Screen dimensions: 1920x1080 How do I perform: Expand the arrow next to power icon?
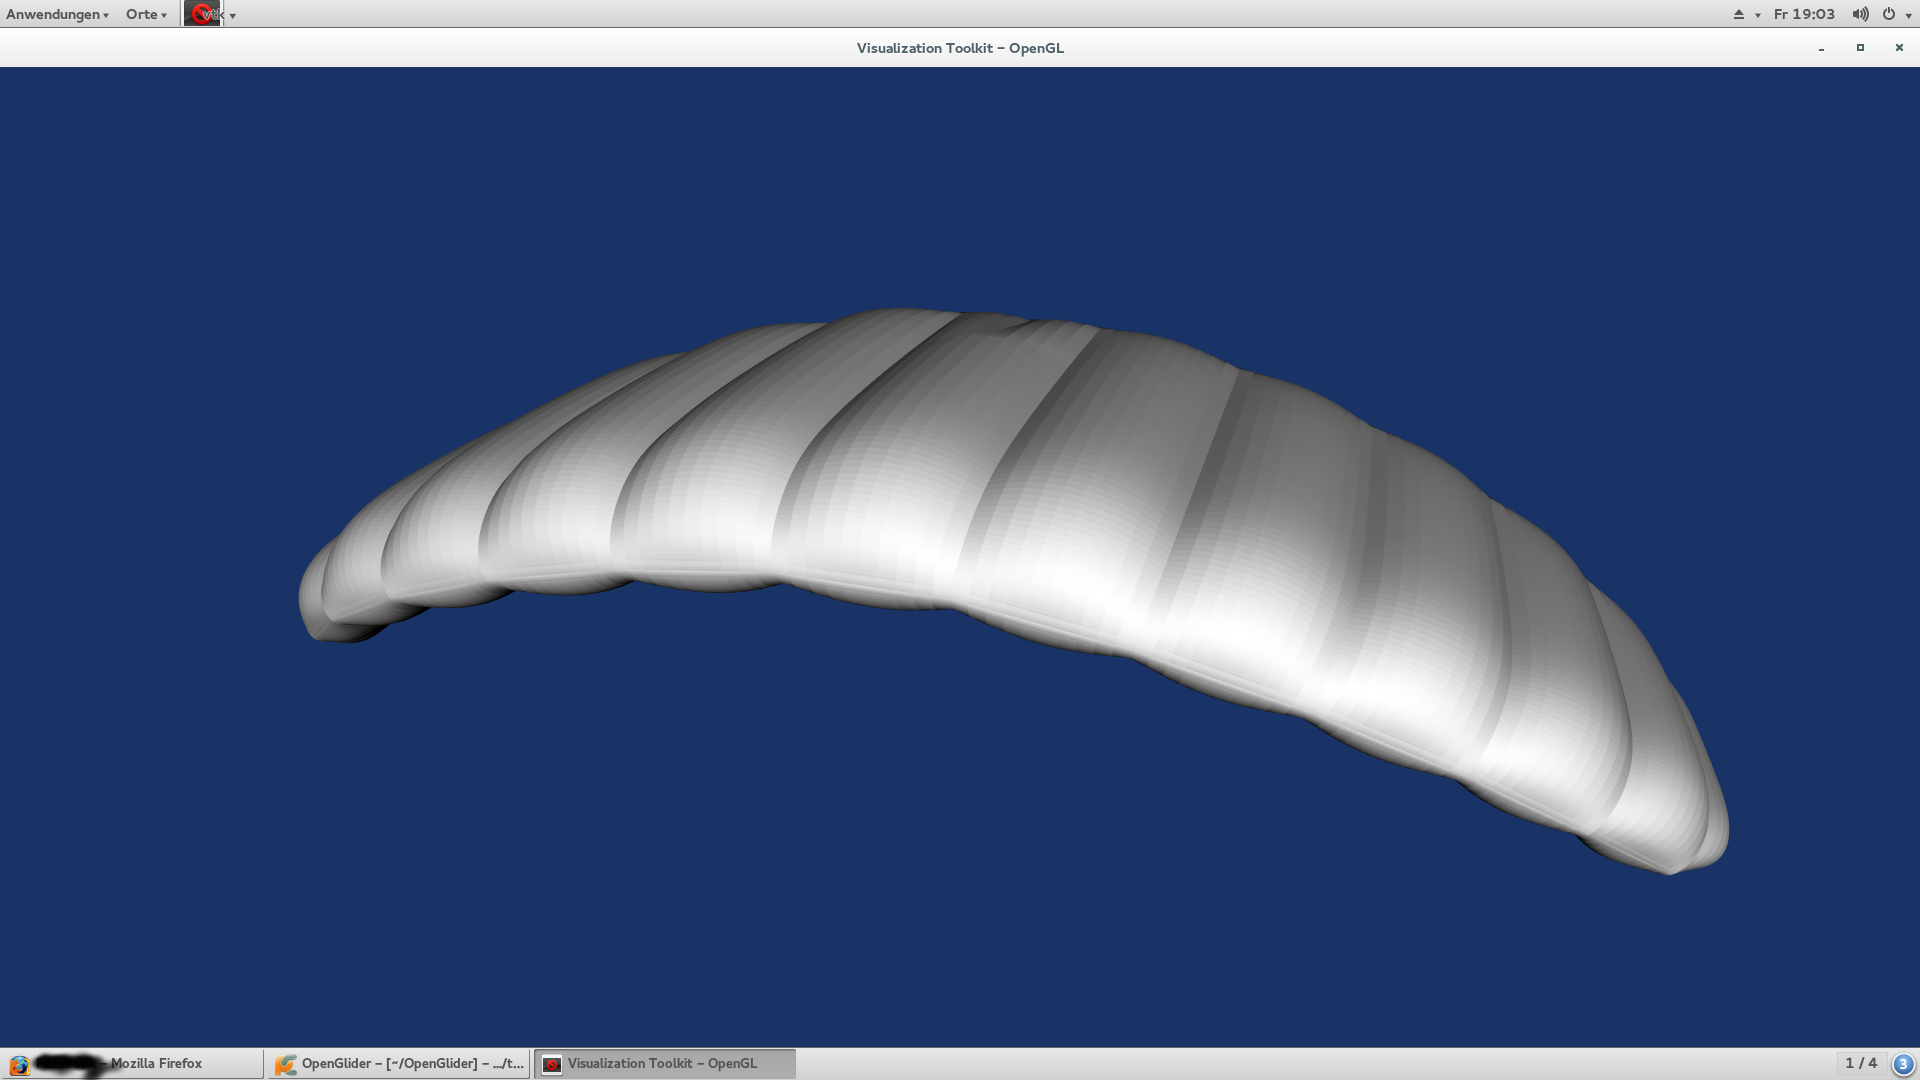1909,15
